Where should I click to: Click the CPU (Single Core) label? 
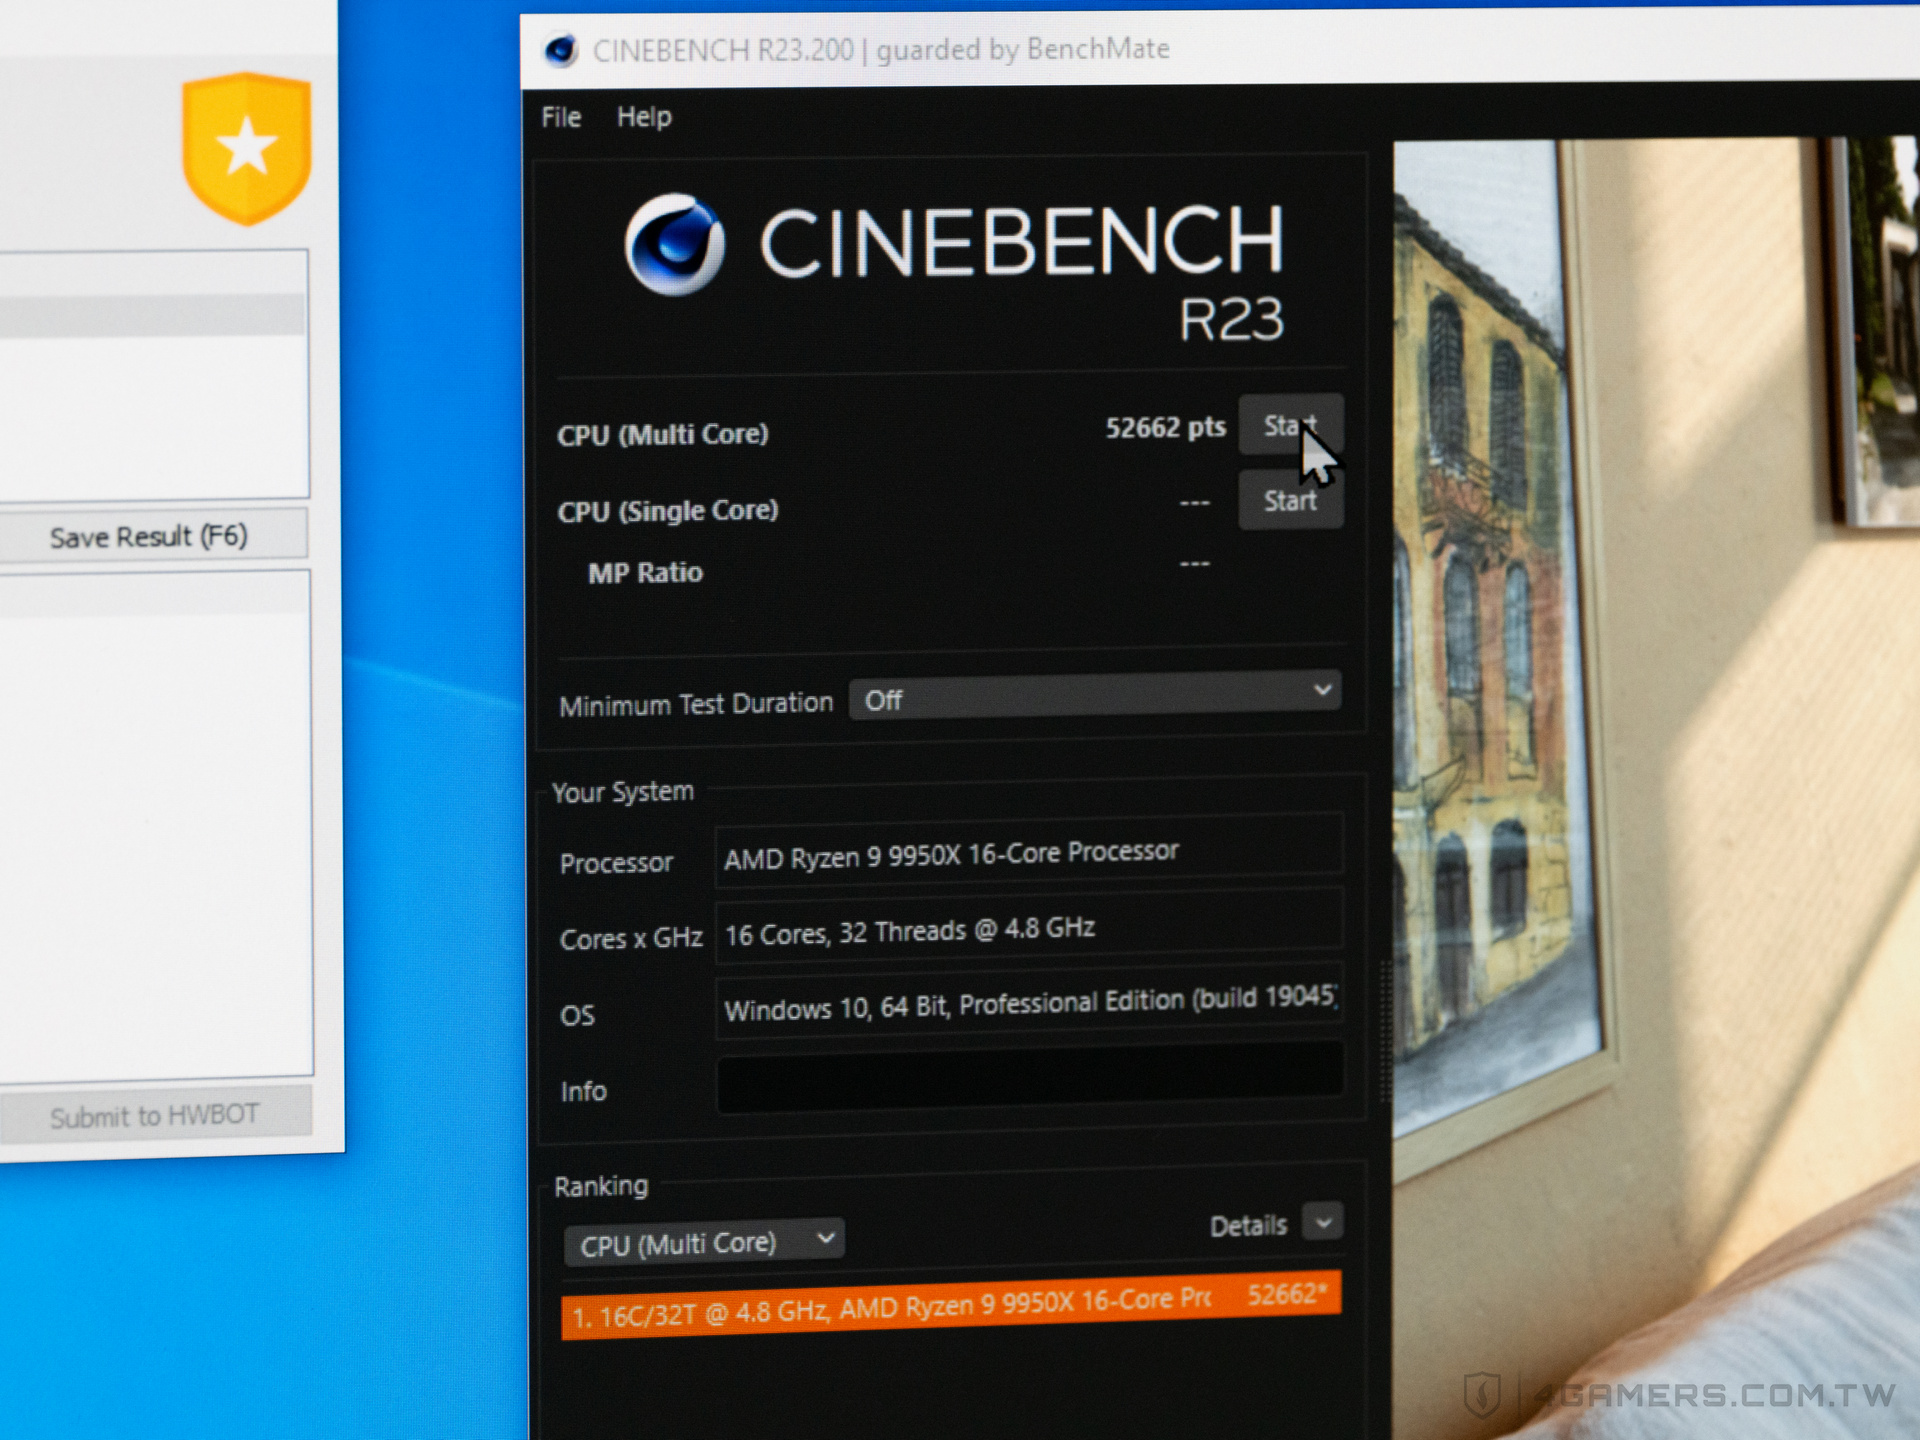(x=668, y=511)
